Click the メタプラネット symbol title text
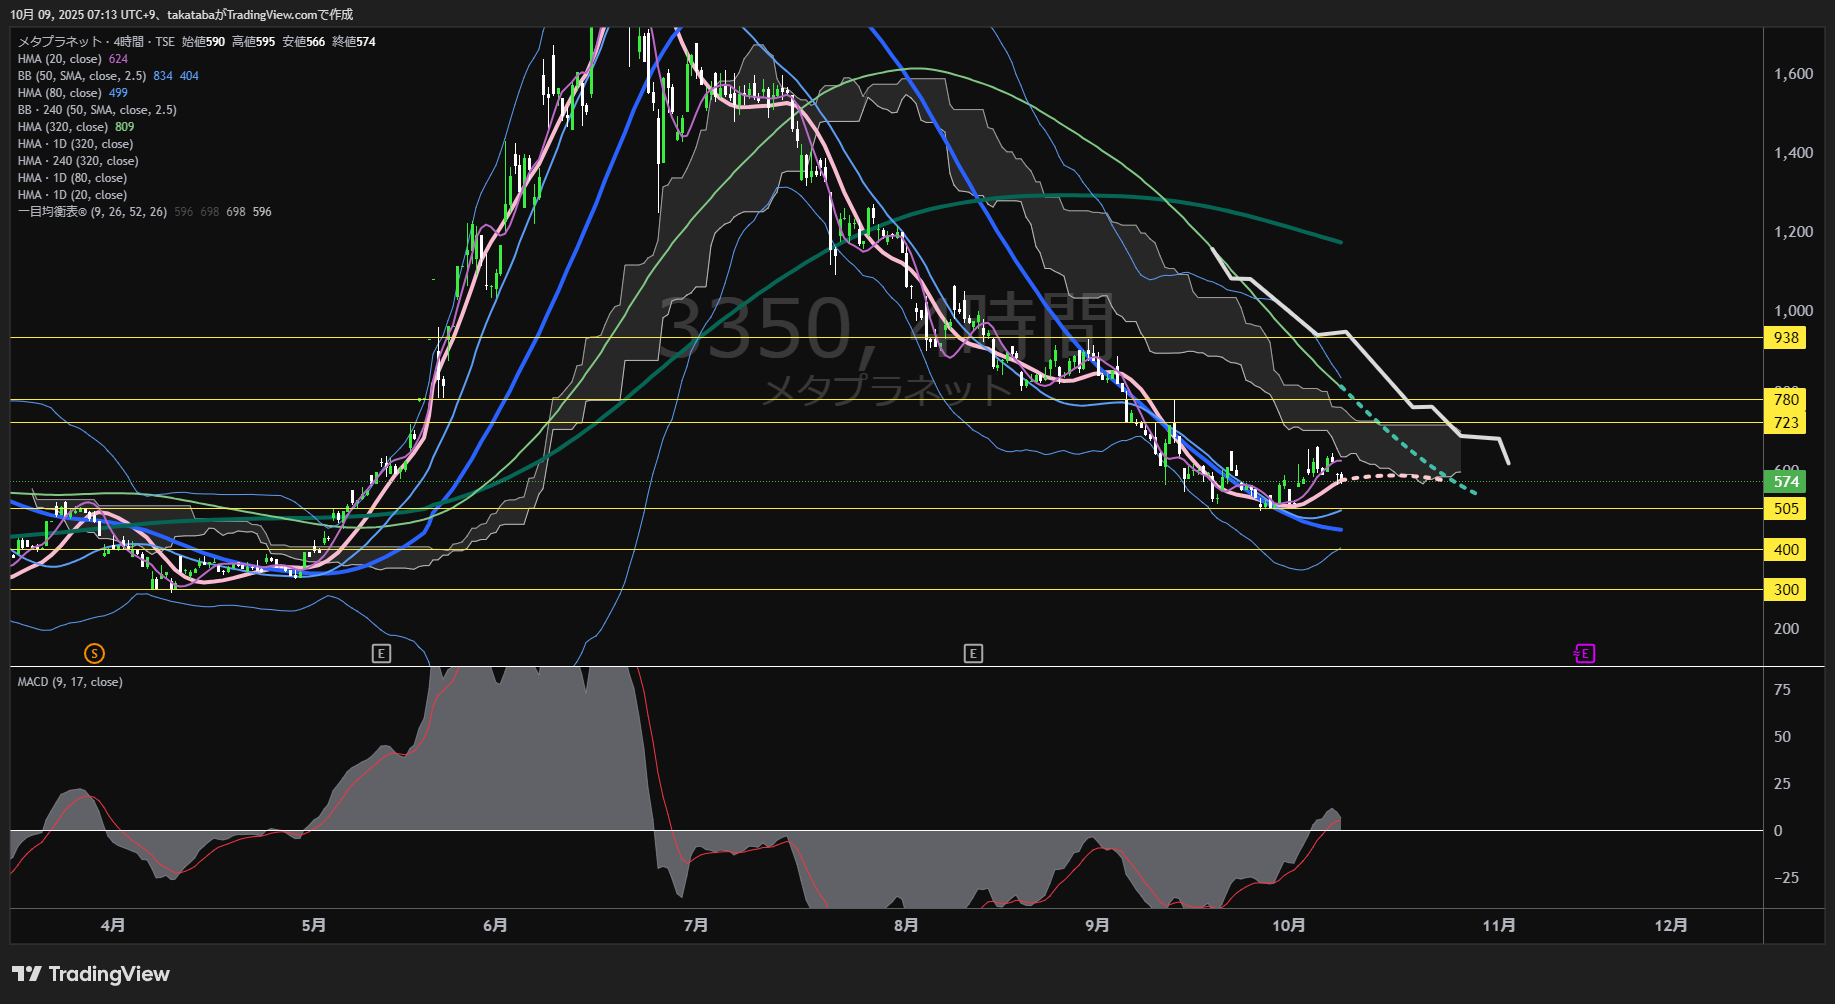Screen dimensions: 1835x1004 coord(60,42)
